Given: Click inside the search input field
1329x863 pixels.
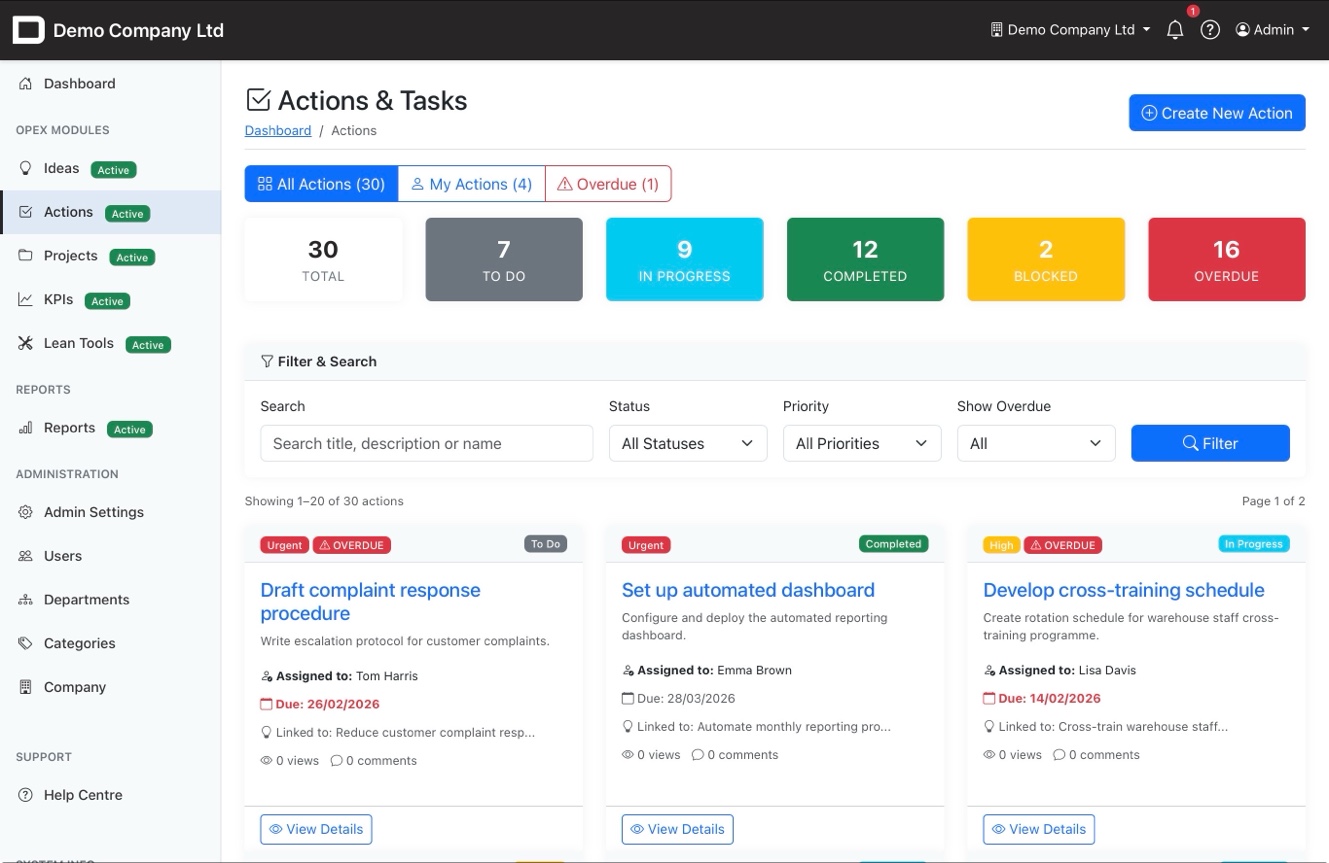Looking at the screenshot, I should pyautogui.click(x=426, y=443).
